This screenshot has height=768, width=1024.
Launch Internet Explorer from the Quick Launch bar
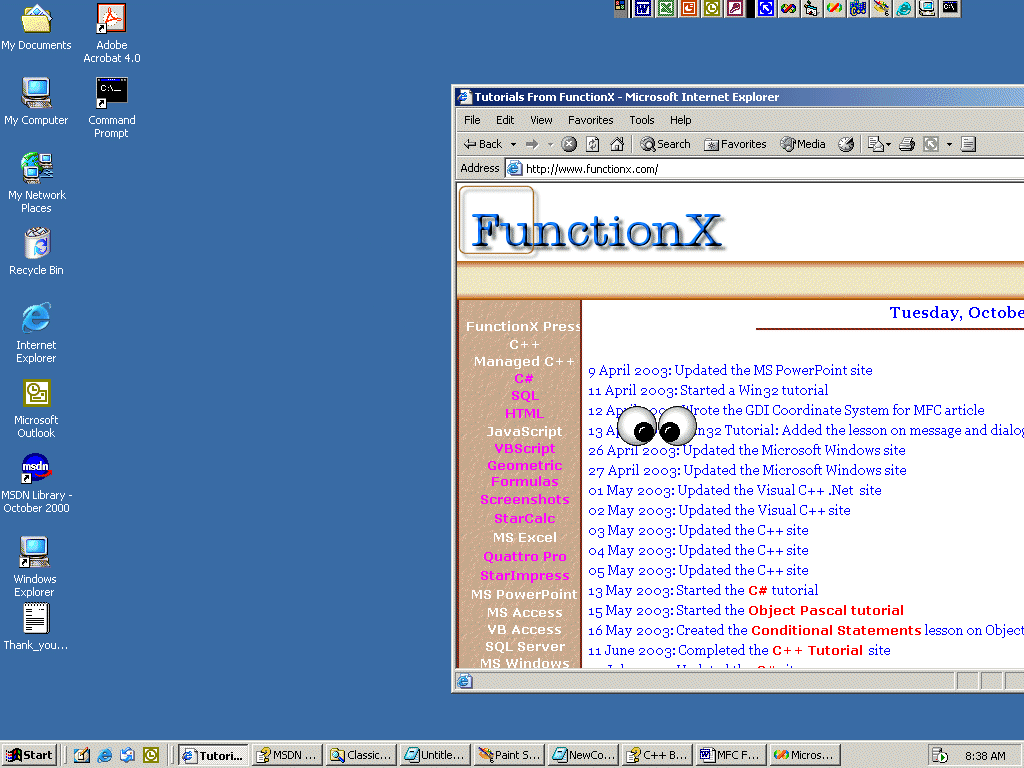coord(104,756)
